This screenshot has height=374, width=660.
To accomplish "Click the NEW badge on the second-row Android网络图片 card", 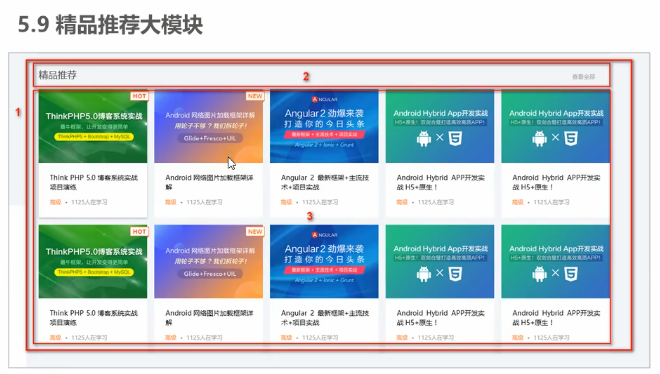I will click(x=255, y=231).
